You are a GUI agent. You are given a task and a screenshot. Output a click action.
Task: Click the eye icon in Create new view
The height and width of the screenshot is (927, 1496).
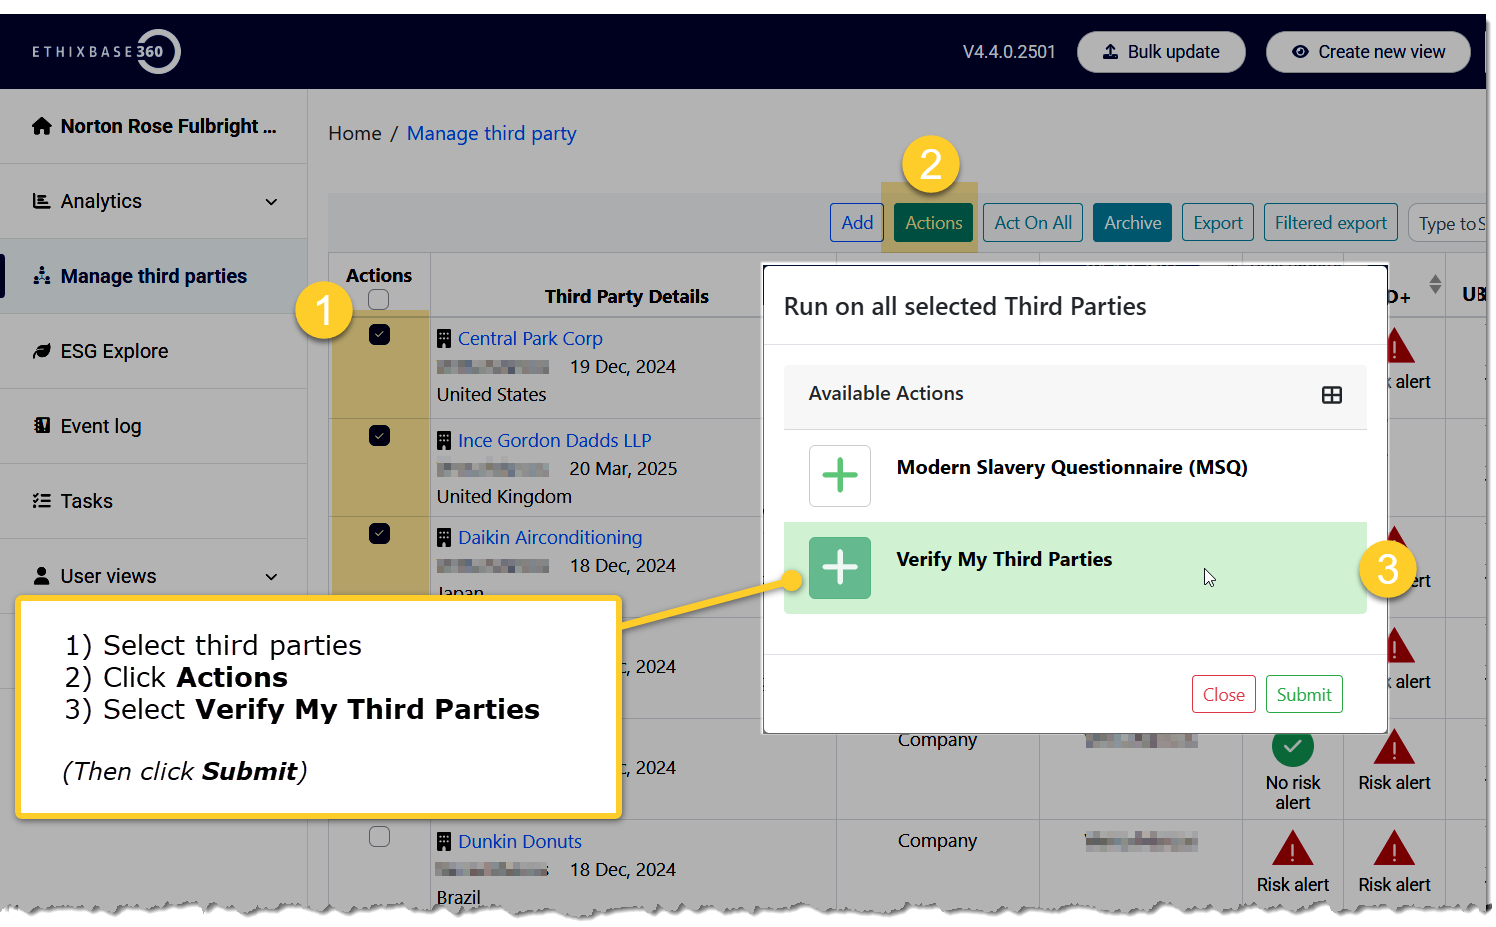[x=1300, y=52]
